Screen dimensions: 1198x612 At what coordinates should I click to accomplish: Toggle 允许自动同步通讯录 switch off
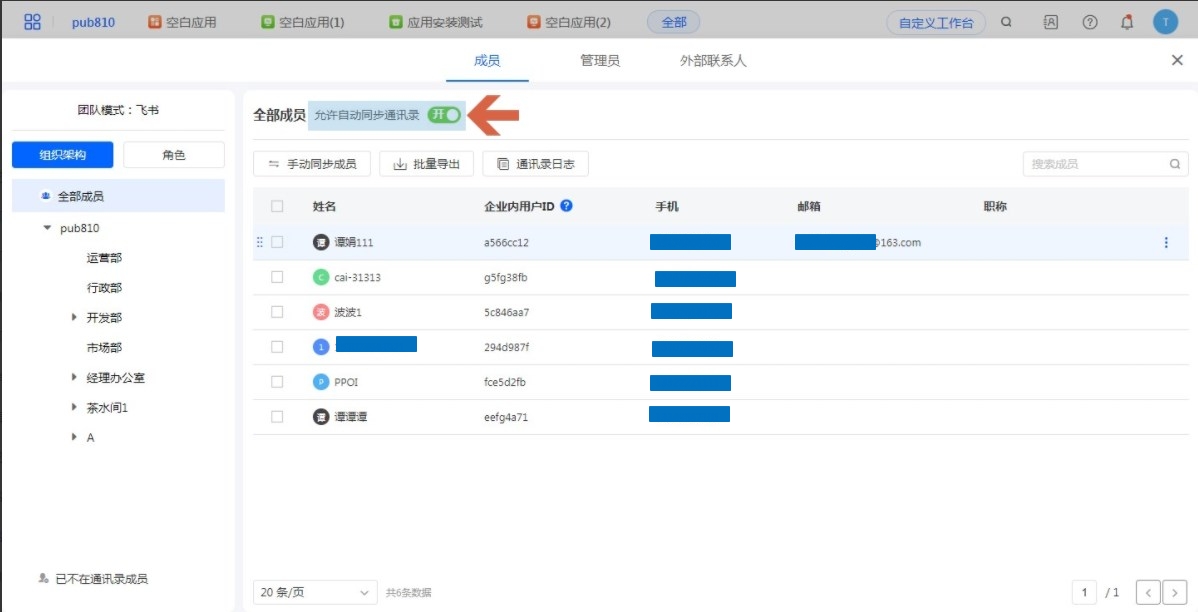click(444, 115)
